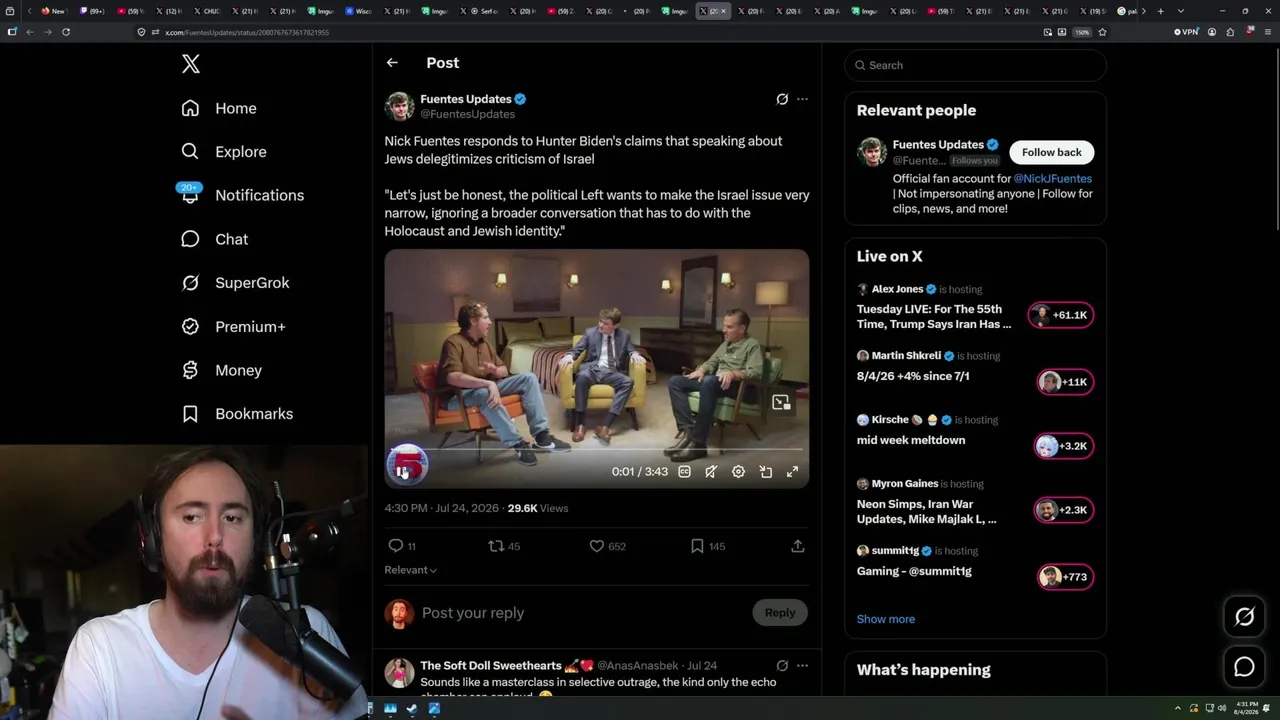This screenshot has height=720, width=1280.
Task: Open the Fuentes Updates post author avatar
Action: pyautogui.click(x=399, y=106)
